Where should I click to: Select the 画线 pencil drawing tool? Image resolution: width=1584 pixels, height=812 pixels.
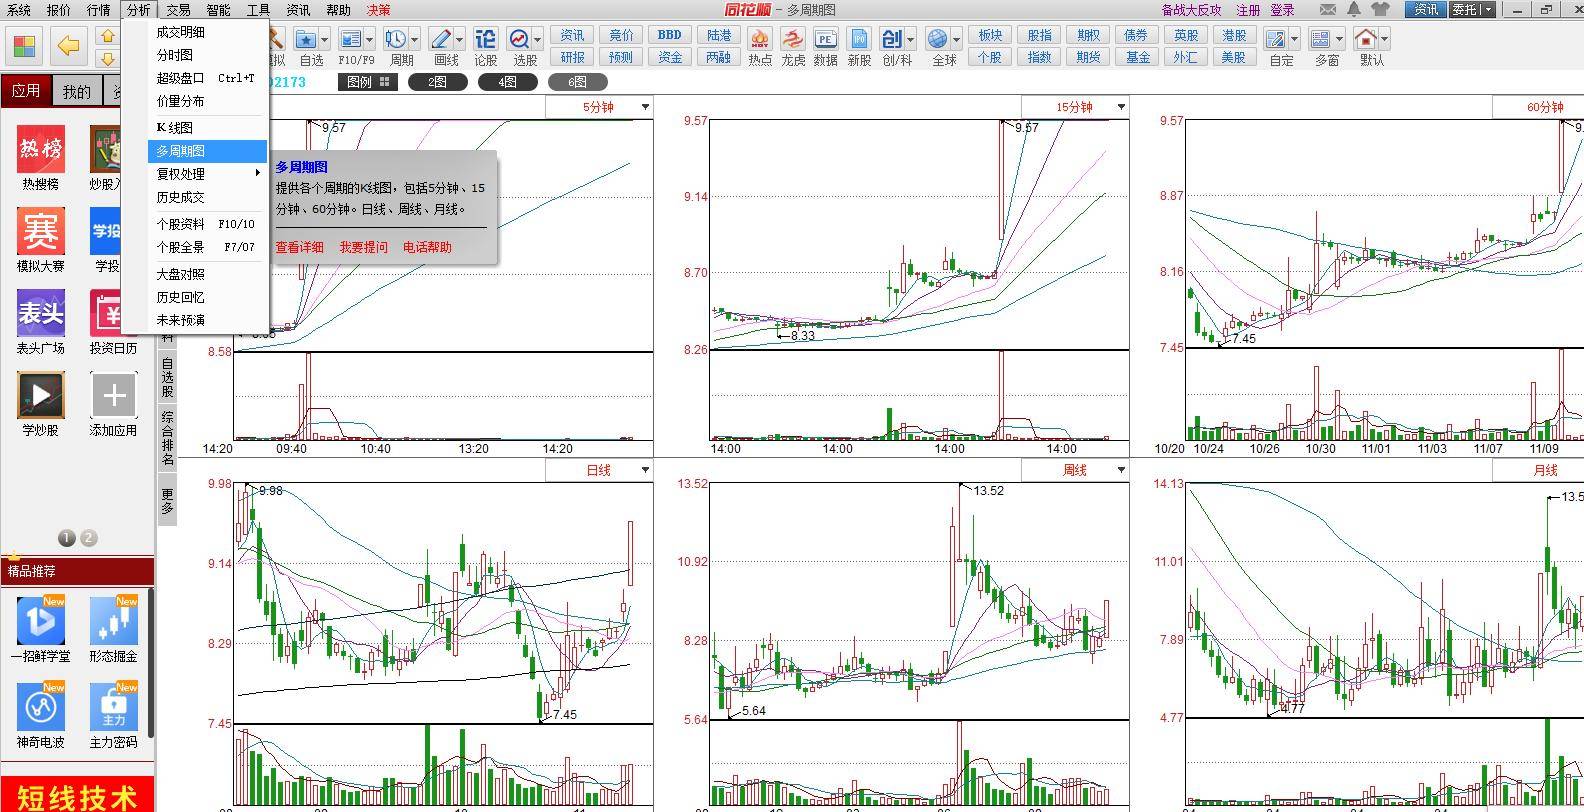(x=441, y=40)
